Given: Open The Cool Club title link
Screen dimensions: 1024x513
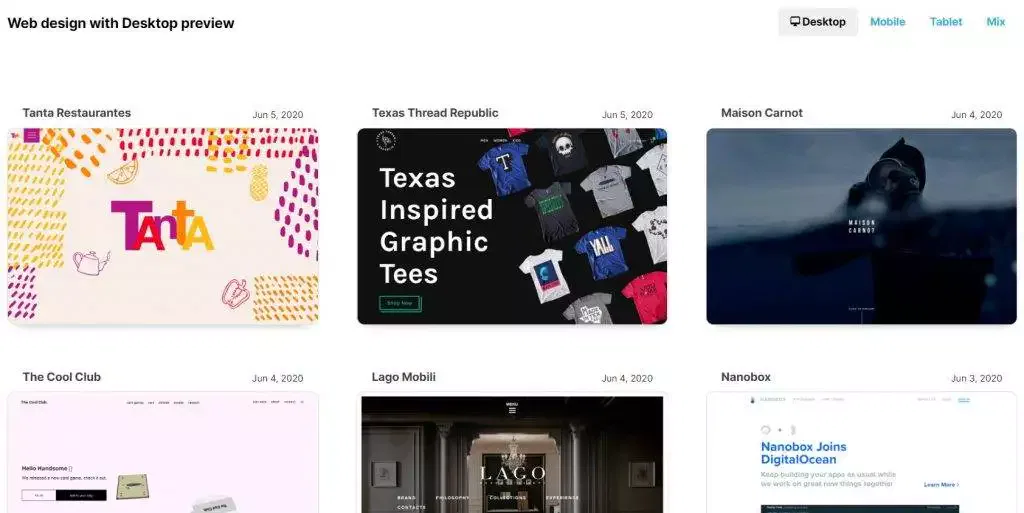Looking at the screenshot, I should [61, 377].
